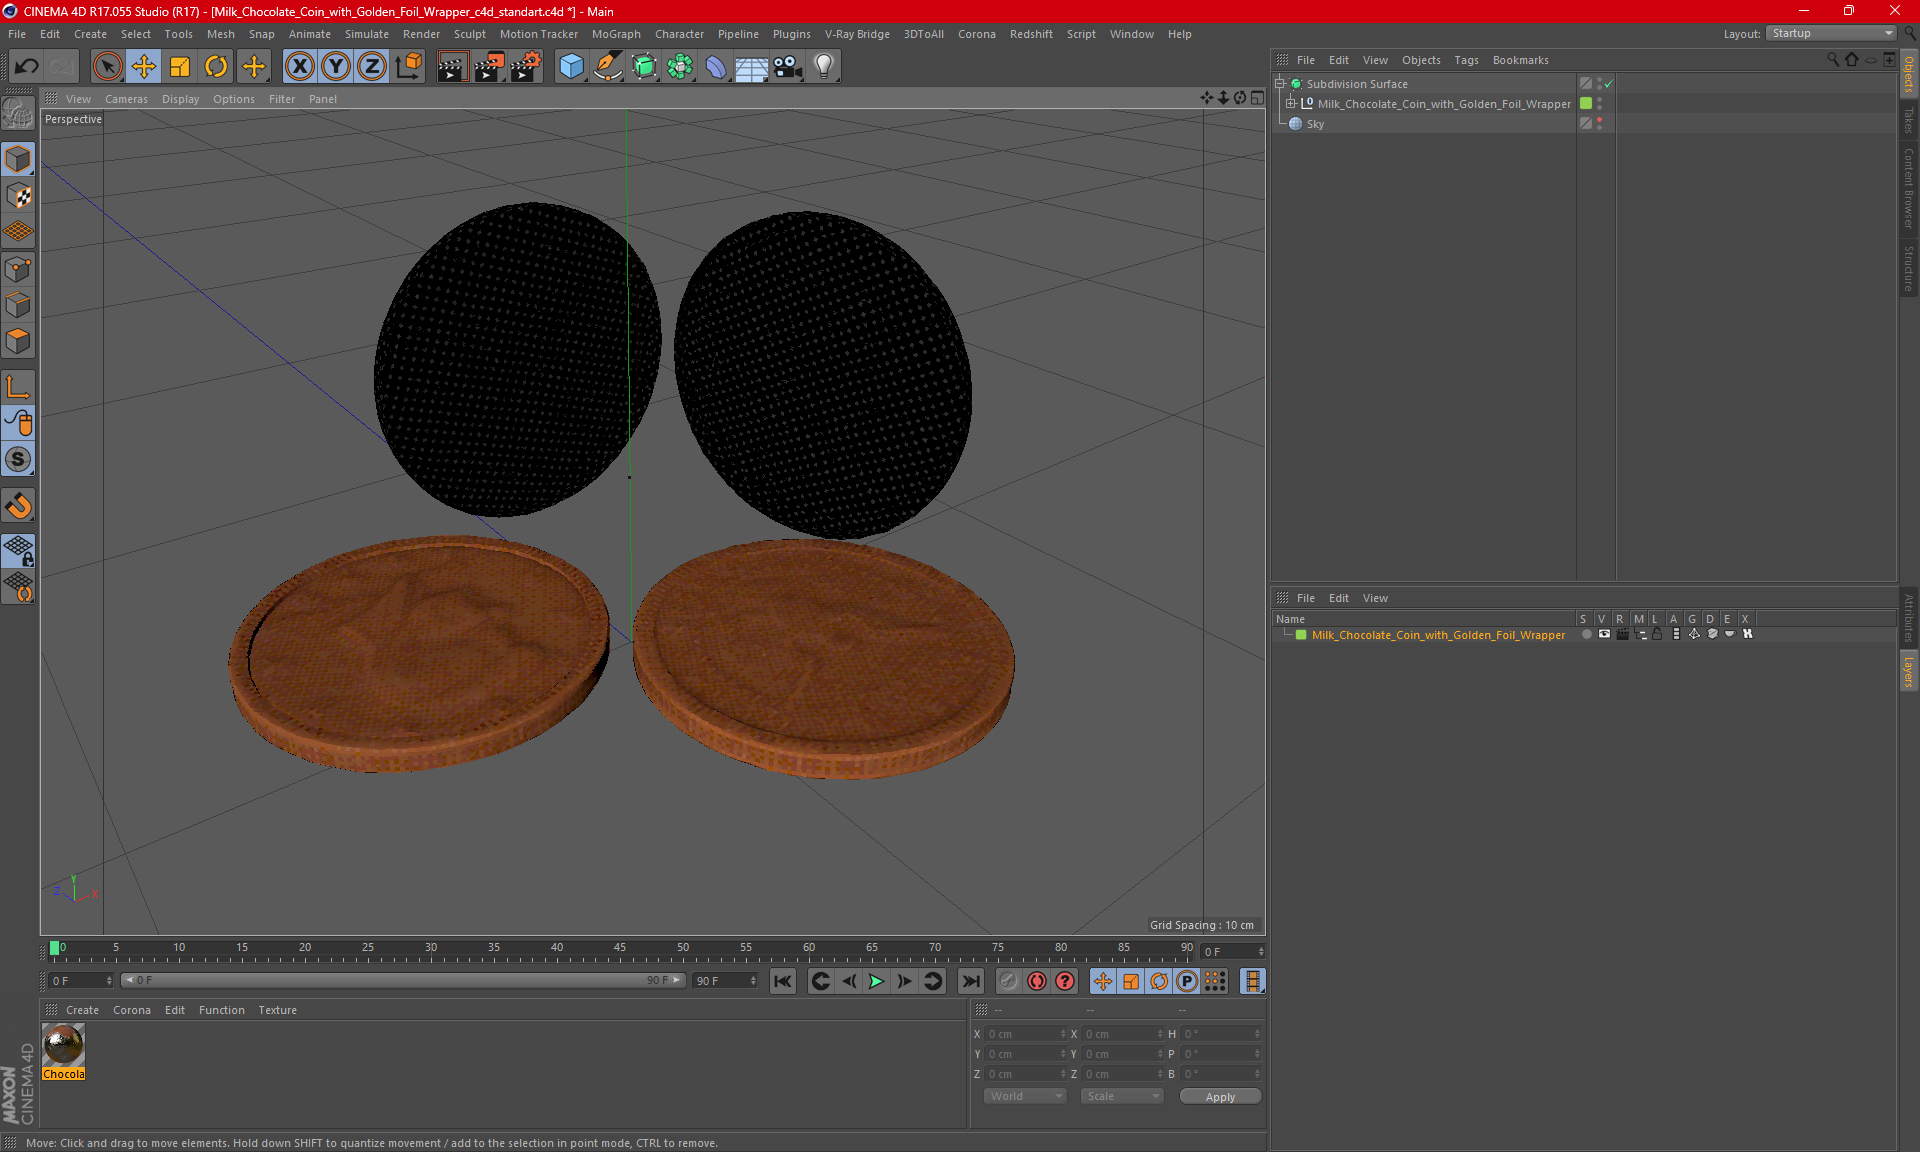Open the viewport Display menu

180,99
